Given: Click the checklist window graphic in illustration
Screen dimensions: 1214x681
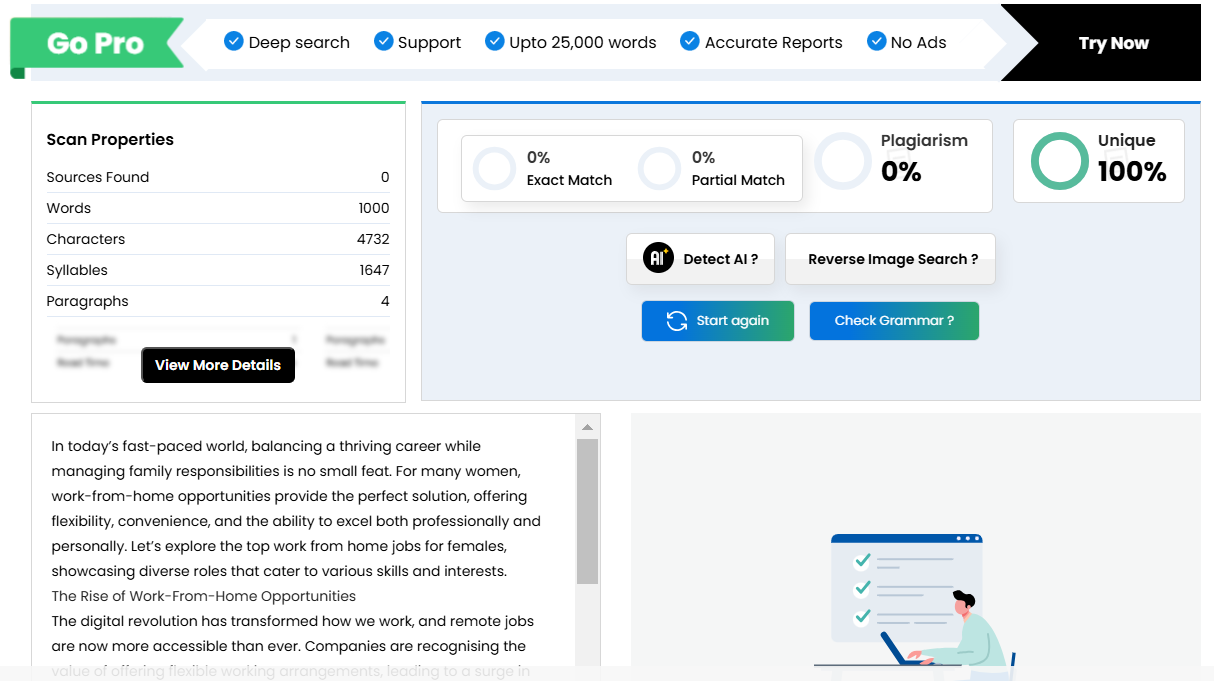Looking at the screenshot, I should pyautogui.click(x=907, y=587).
